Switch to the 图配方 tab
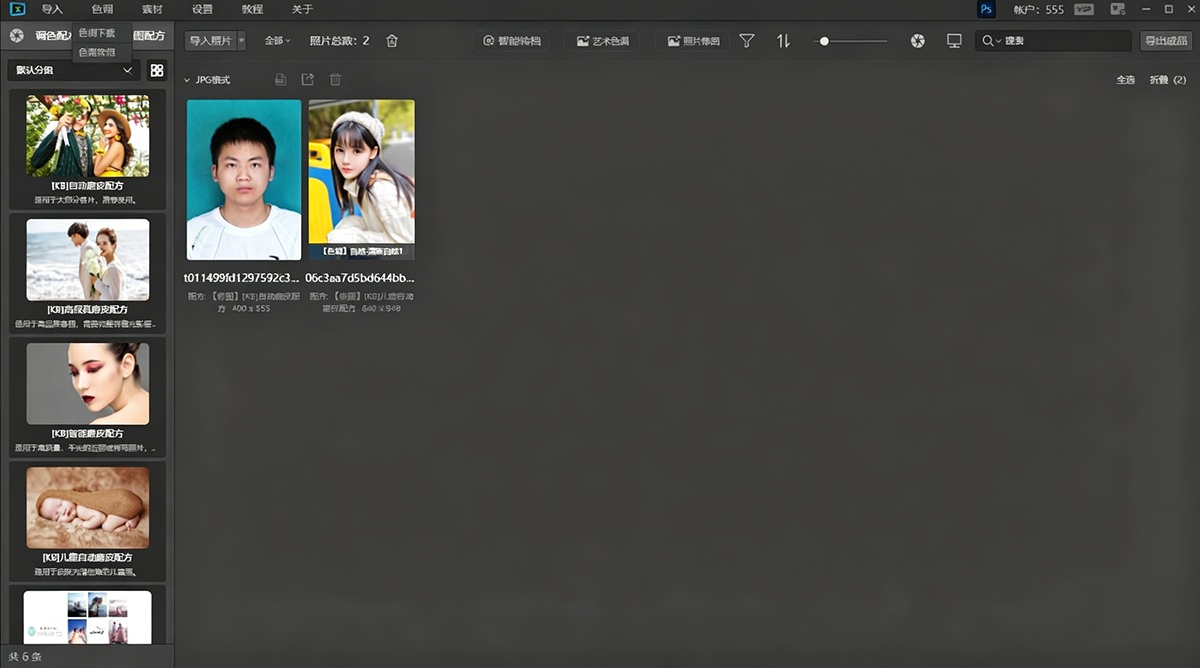The image size is (1200, 668). 150,36
